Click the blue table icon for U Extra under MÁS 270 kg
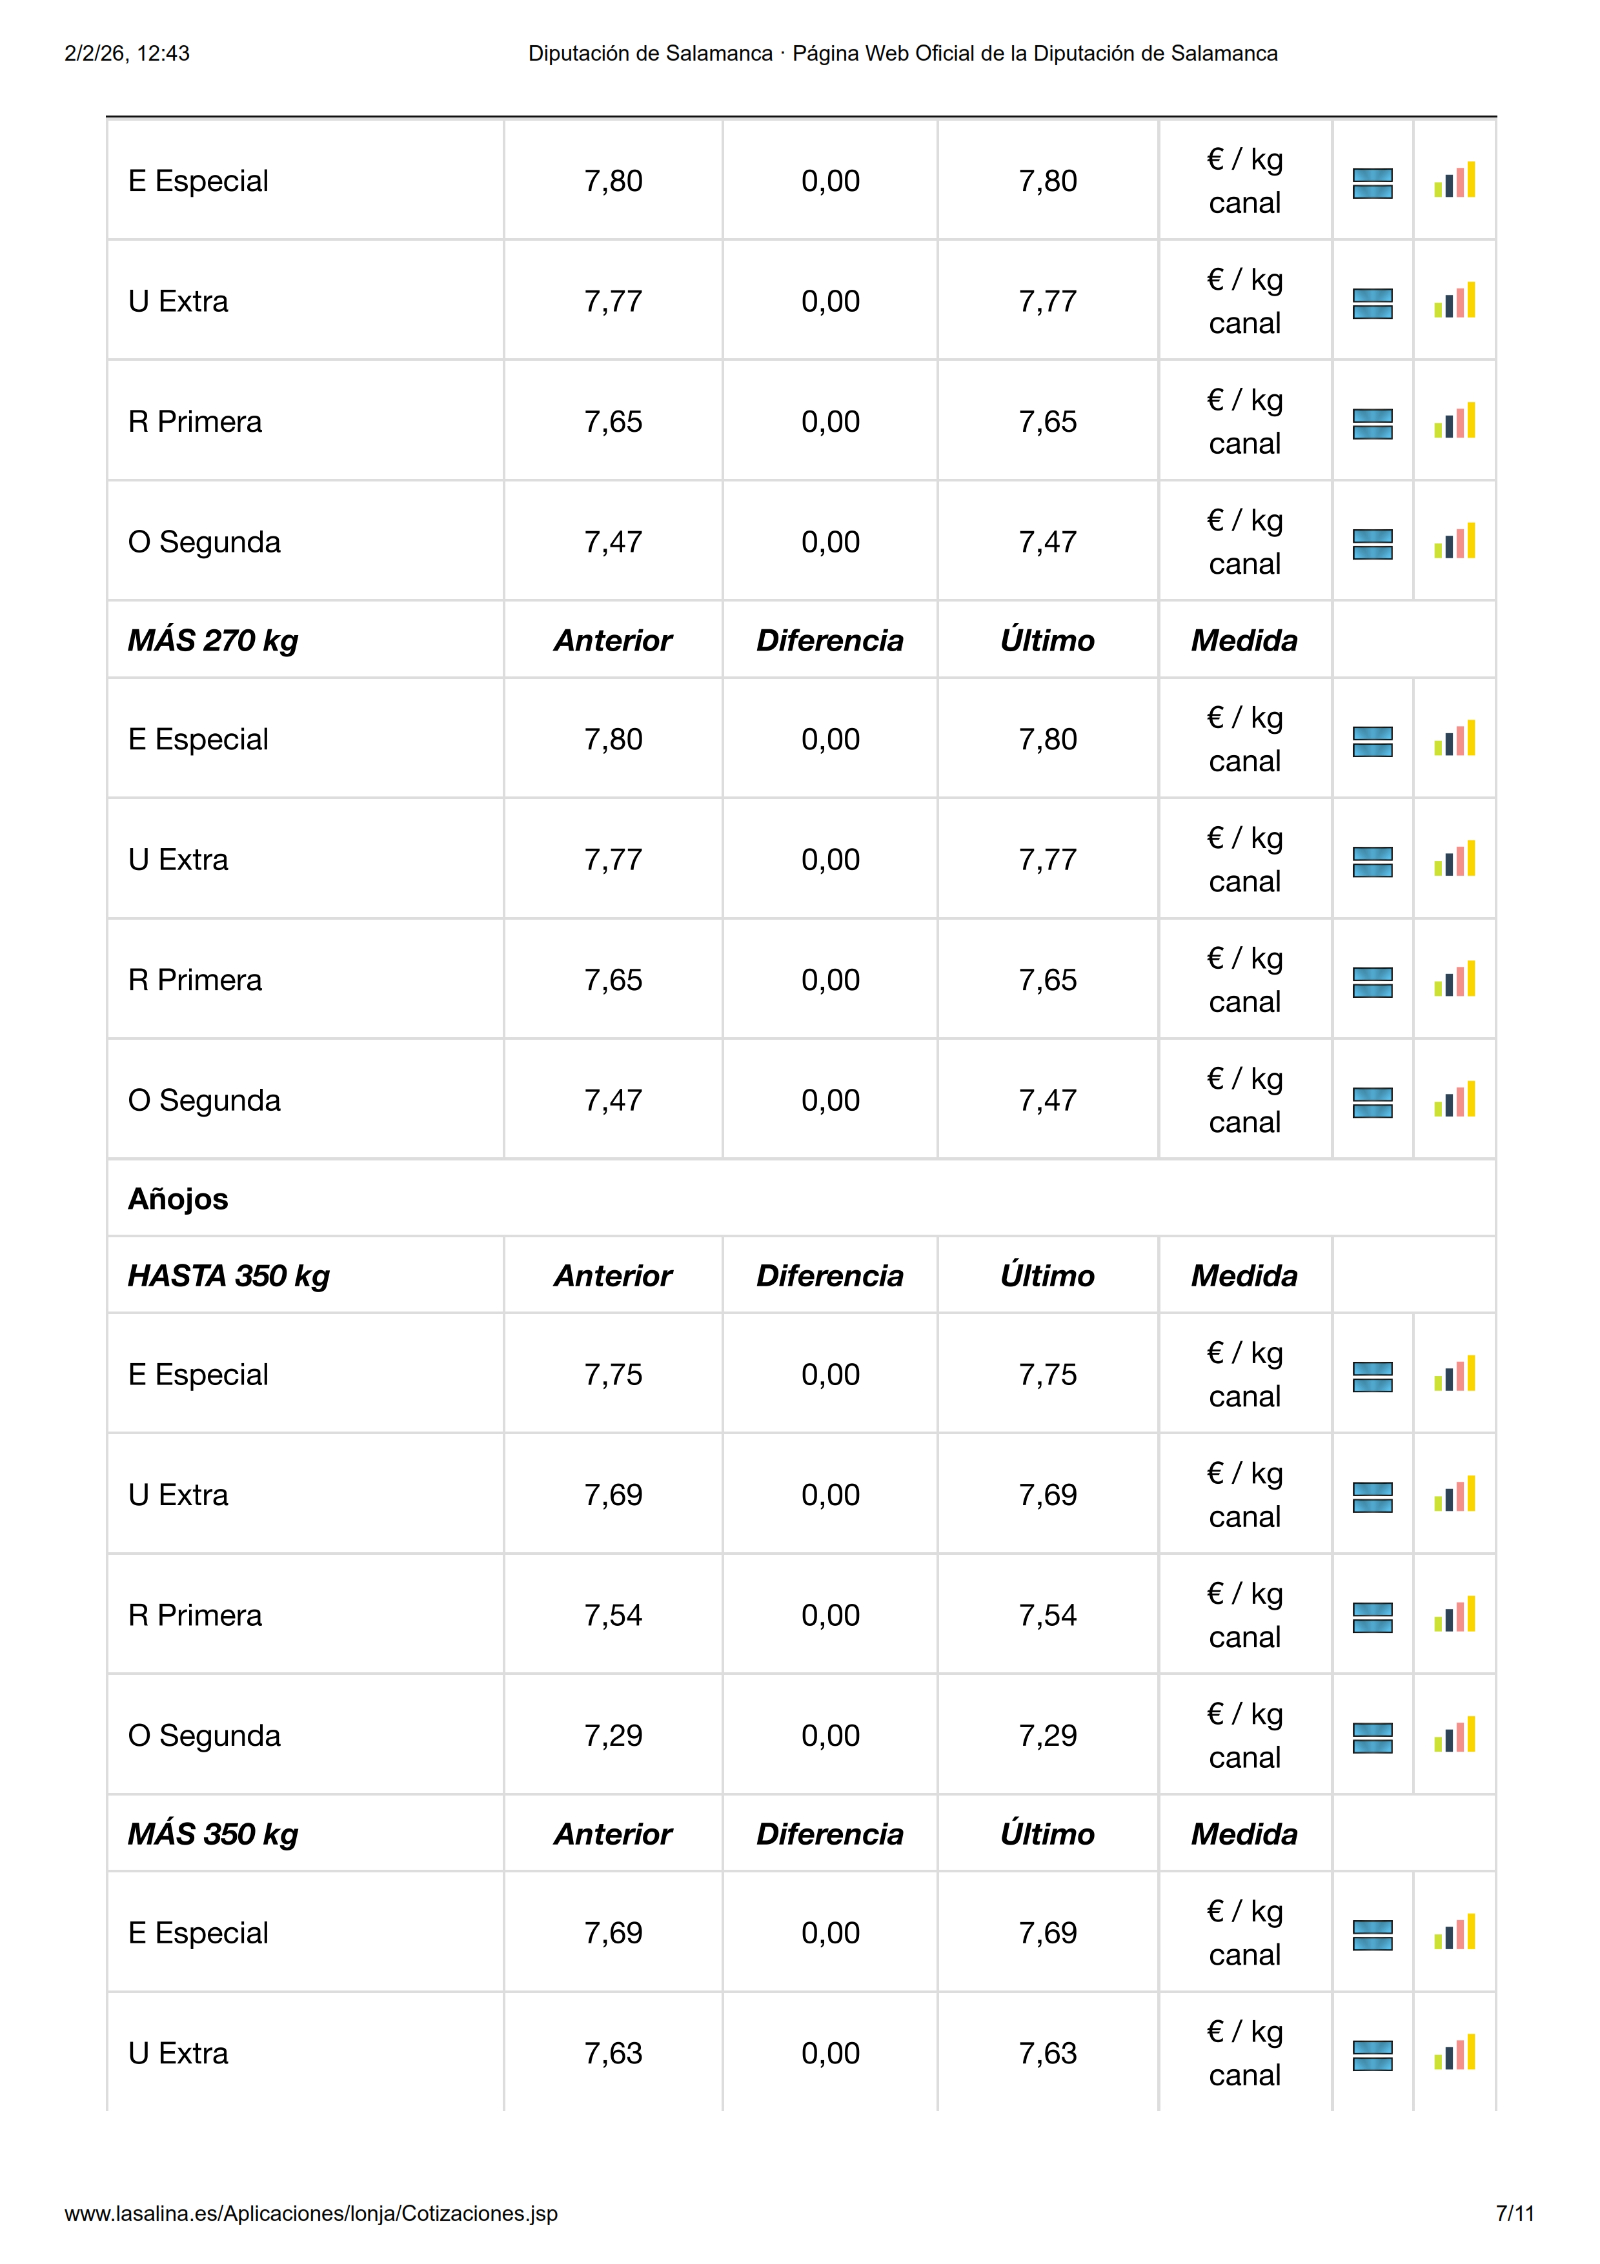The width and height of the screenshot is (1600, 2264). point(1372,862)
